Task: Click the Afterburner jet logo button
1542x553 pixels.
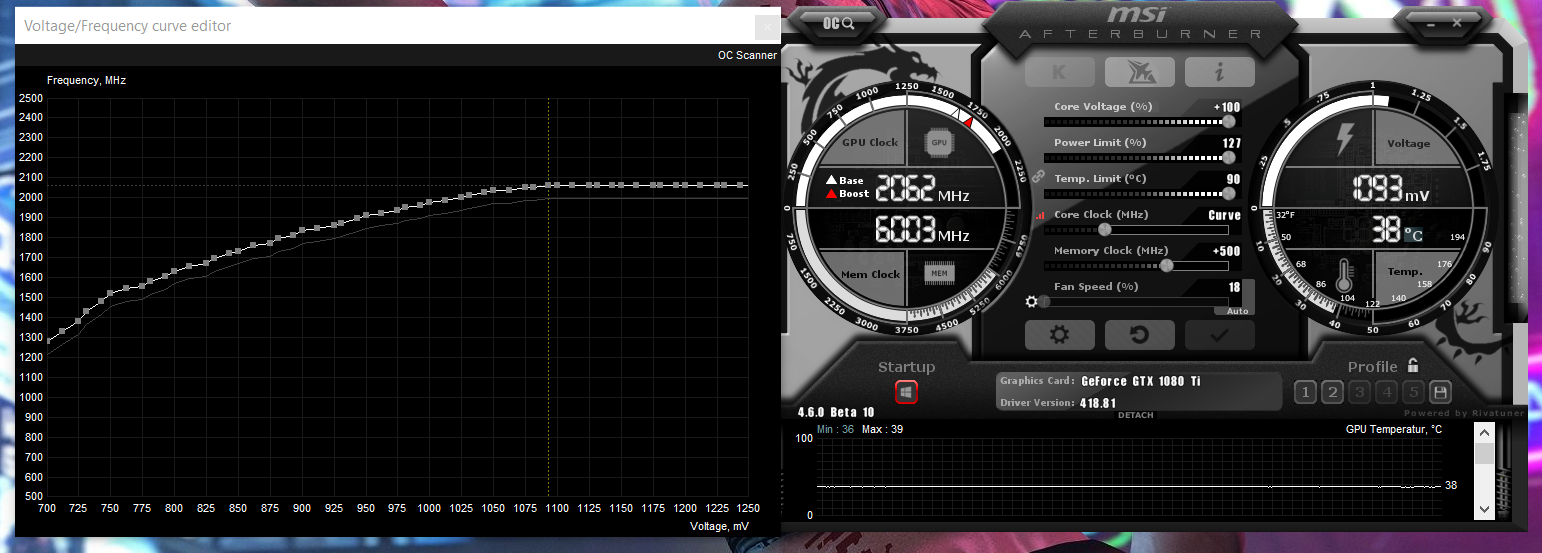Action: [1140, 71]
